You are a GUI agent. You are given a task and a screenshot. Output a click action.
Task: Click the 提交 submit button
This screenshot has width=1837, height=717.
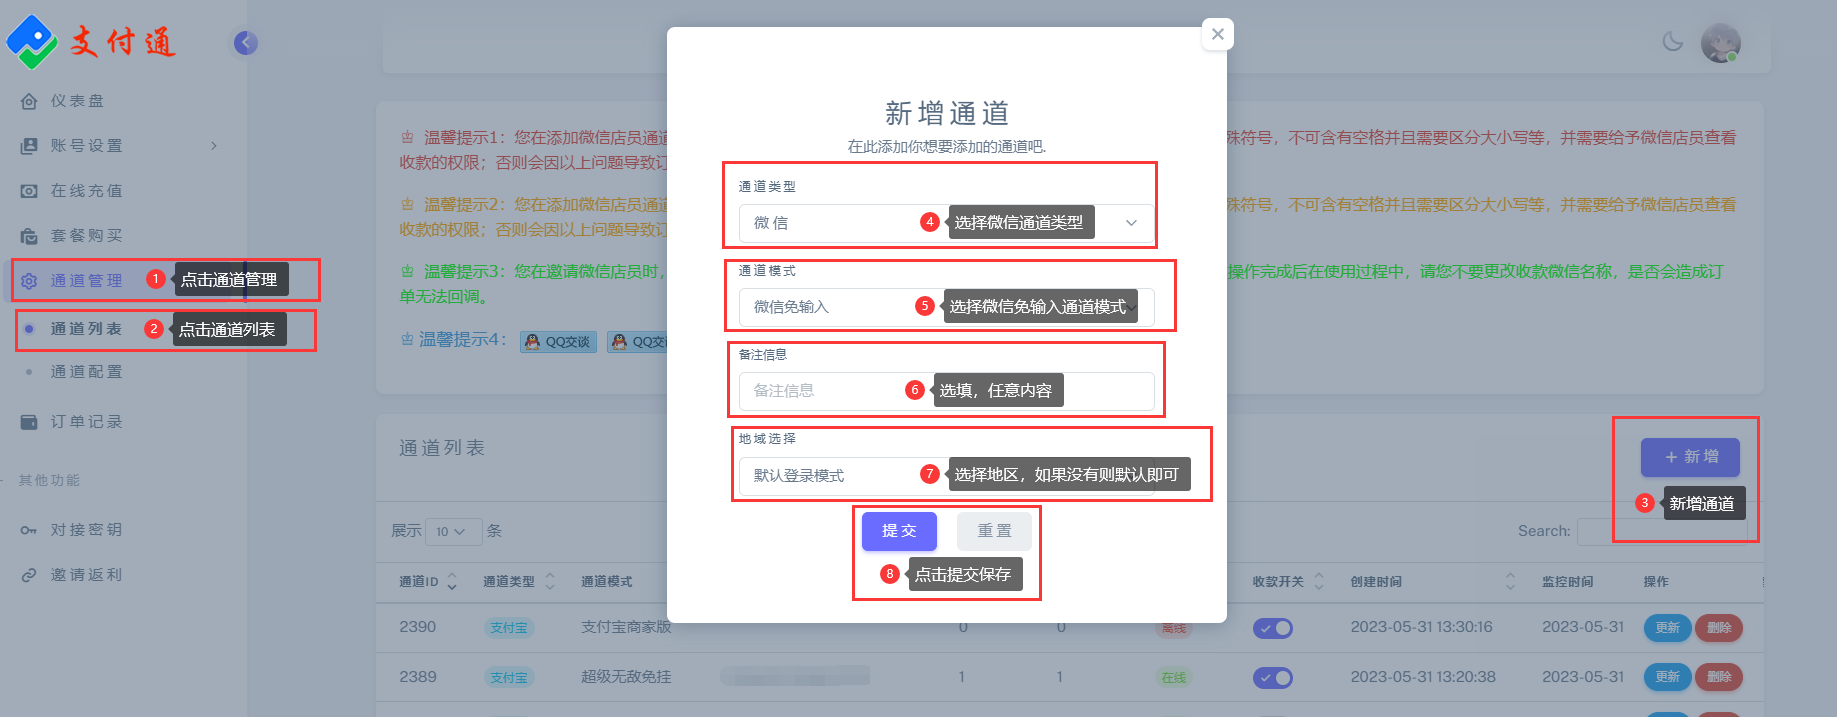click(x=898, y=531)
